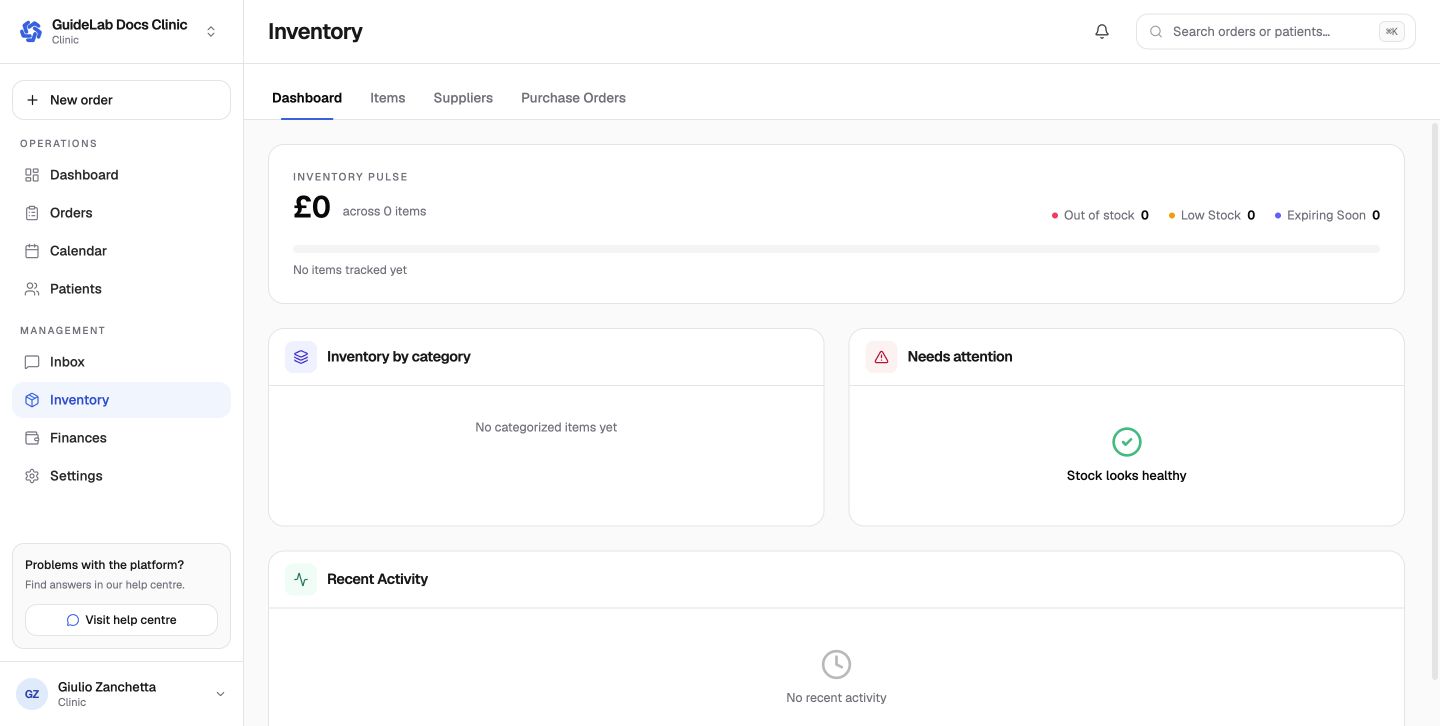Click Visit help centre button

[x=121, y=620]
